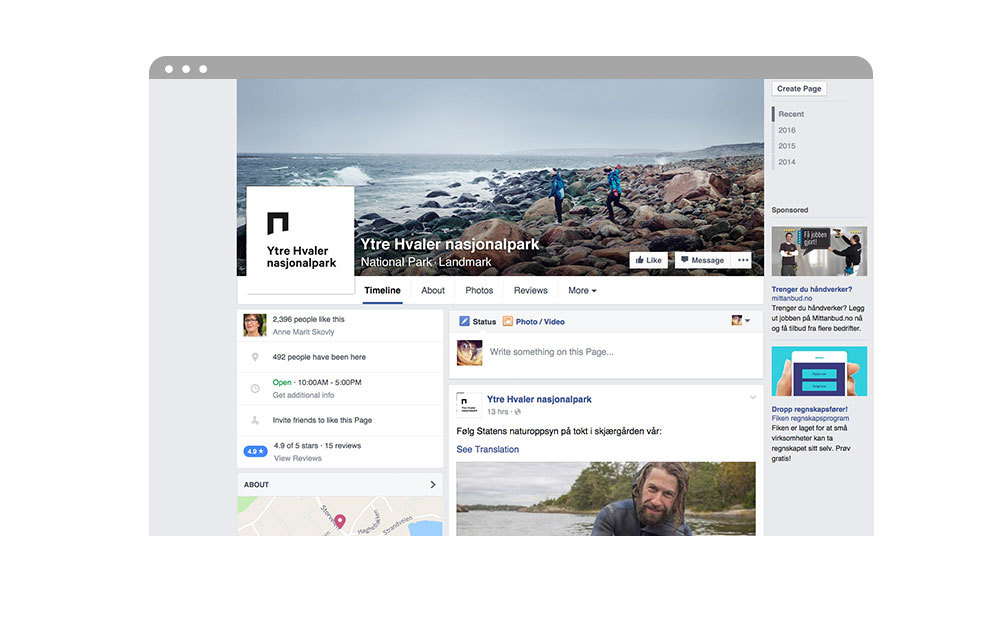Click the red map pin marker
This screenshot has width=1000, height=624.
340,521
